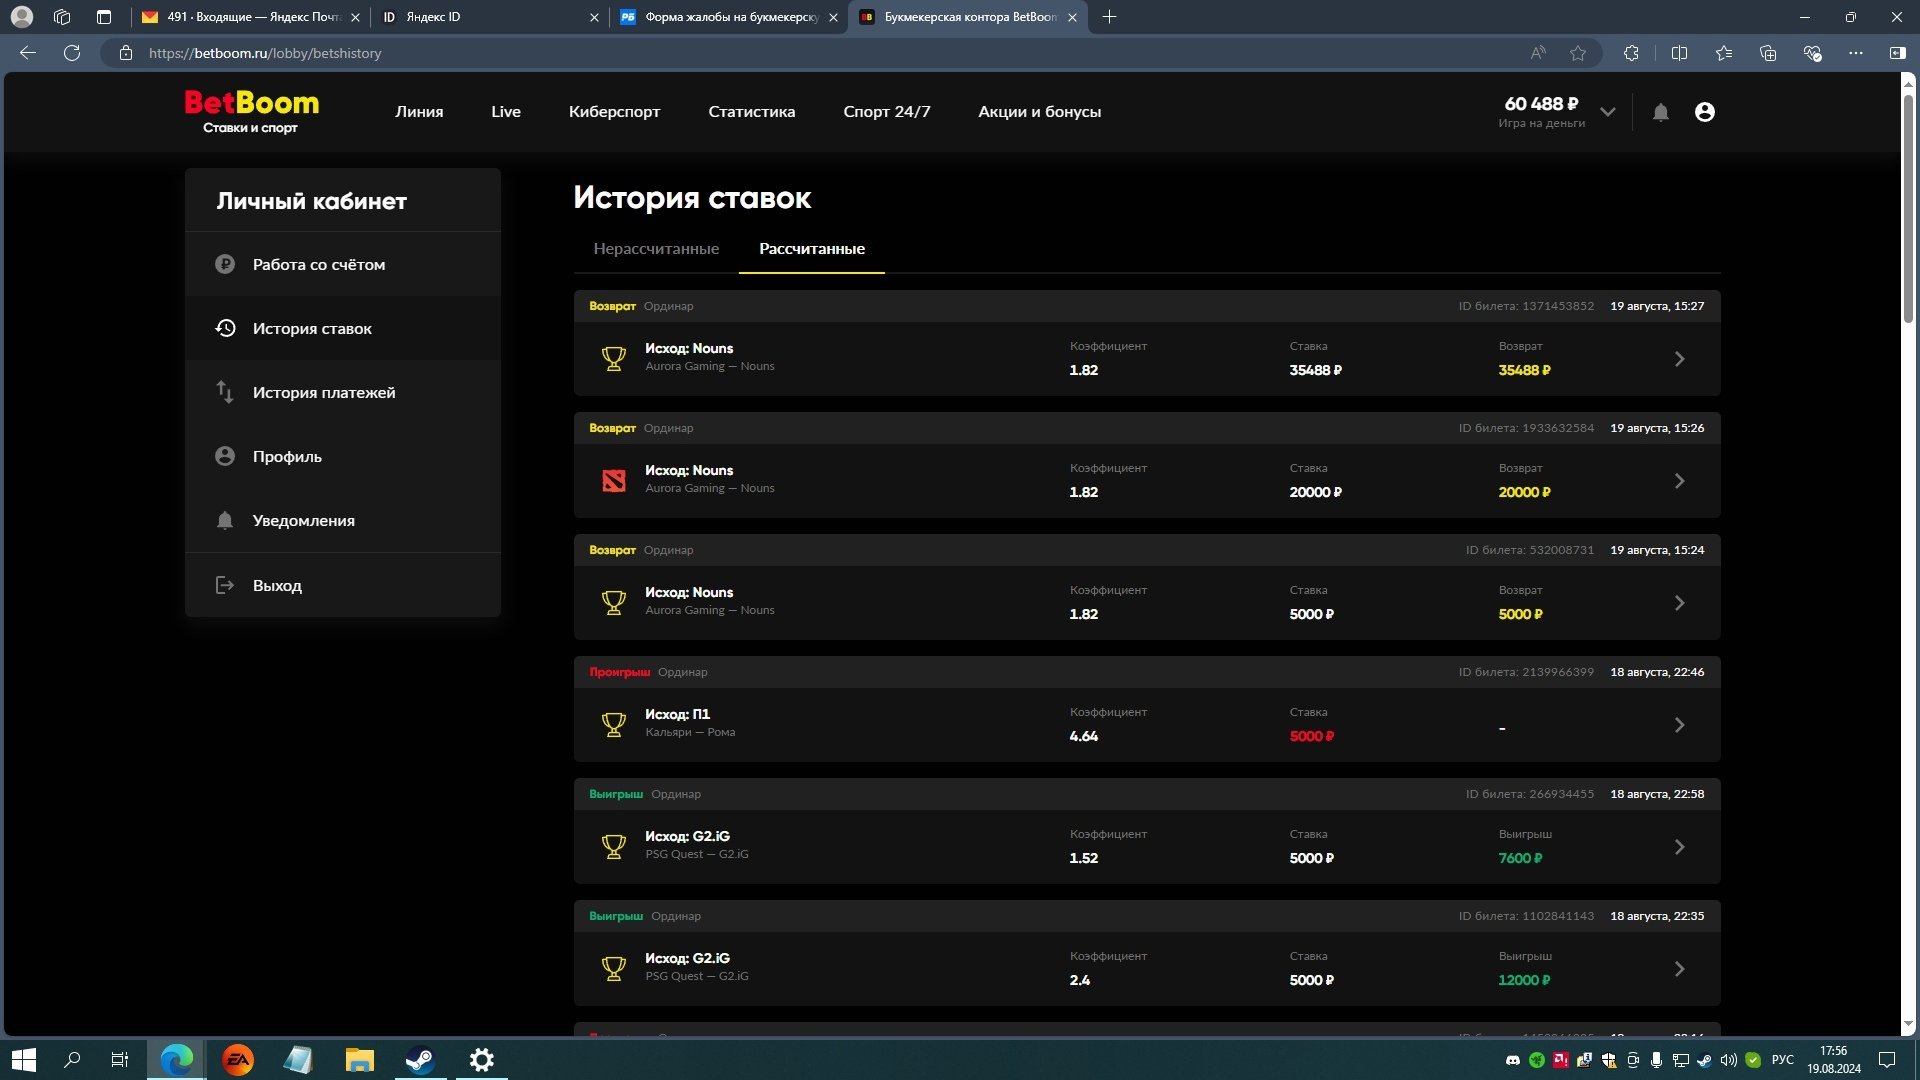Viewport: 1920px width, 1080px height.
Task: Open the user profile avatar icon
Action: coord(1705,112)
